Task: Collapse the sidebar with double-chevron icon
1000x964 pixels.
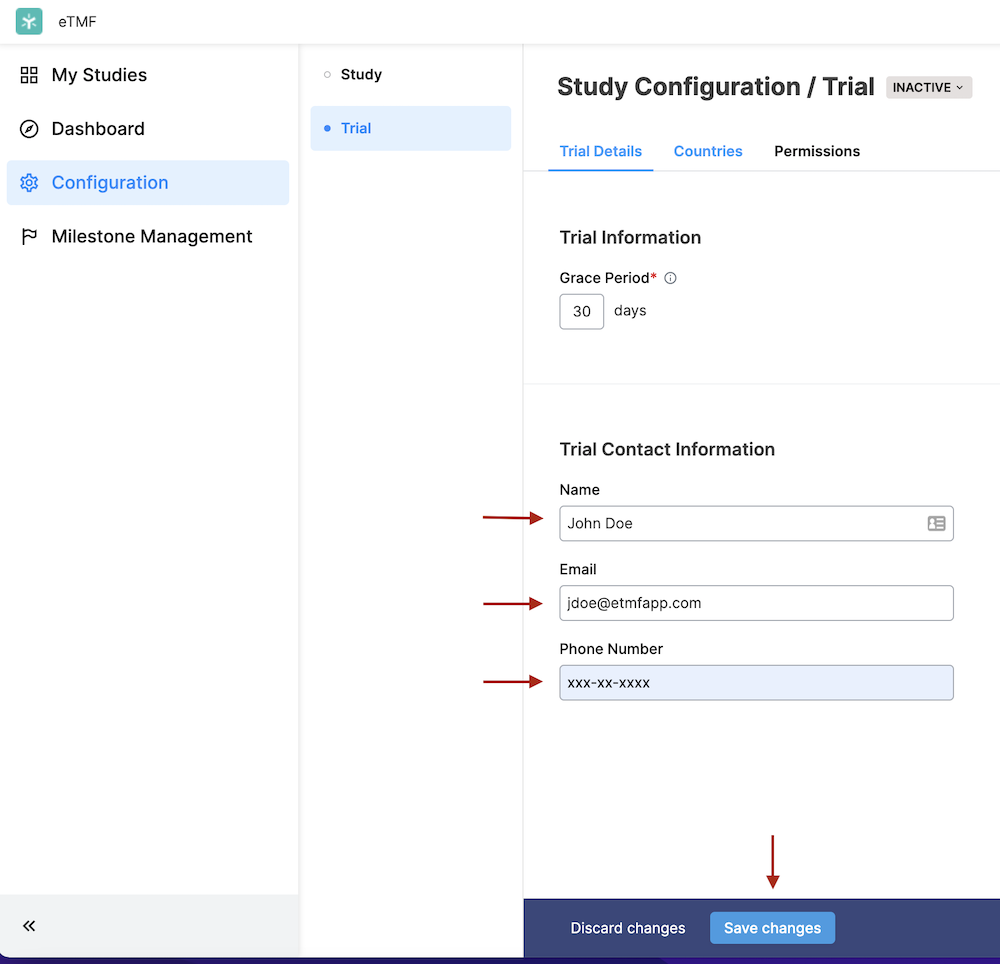Action: (x=29, y=926)
